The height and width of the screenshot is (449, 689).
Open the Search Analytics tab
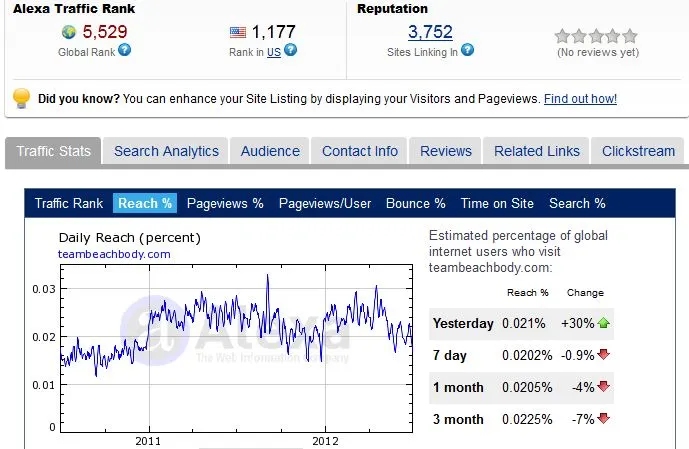tap(166, 151)
